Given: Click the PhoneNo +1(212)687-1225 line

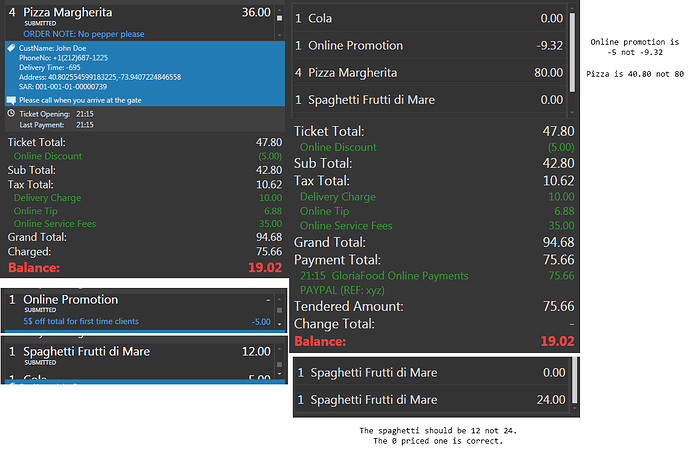Looking at the screenshot, I should pos(63,58).
